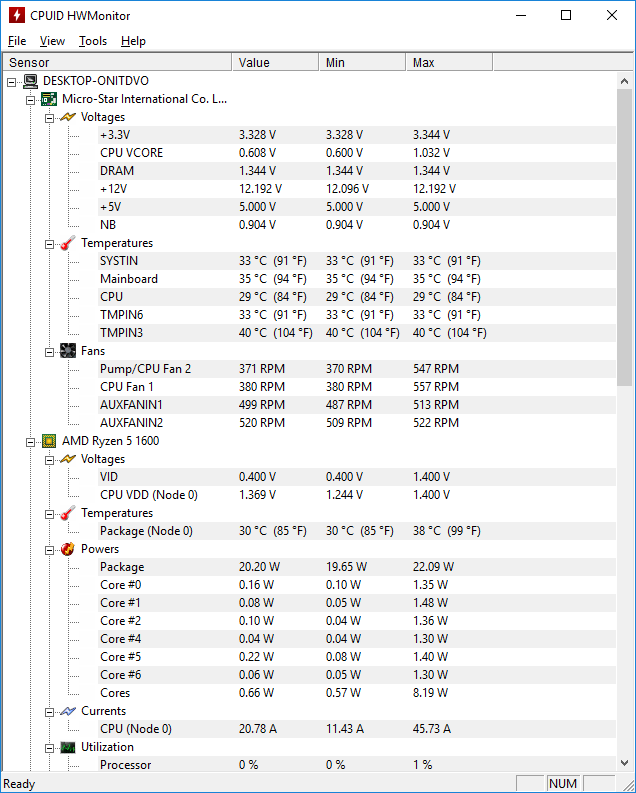Collapse the Currents group
The image size is (636, 793).
tap(49, 712)
